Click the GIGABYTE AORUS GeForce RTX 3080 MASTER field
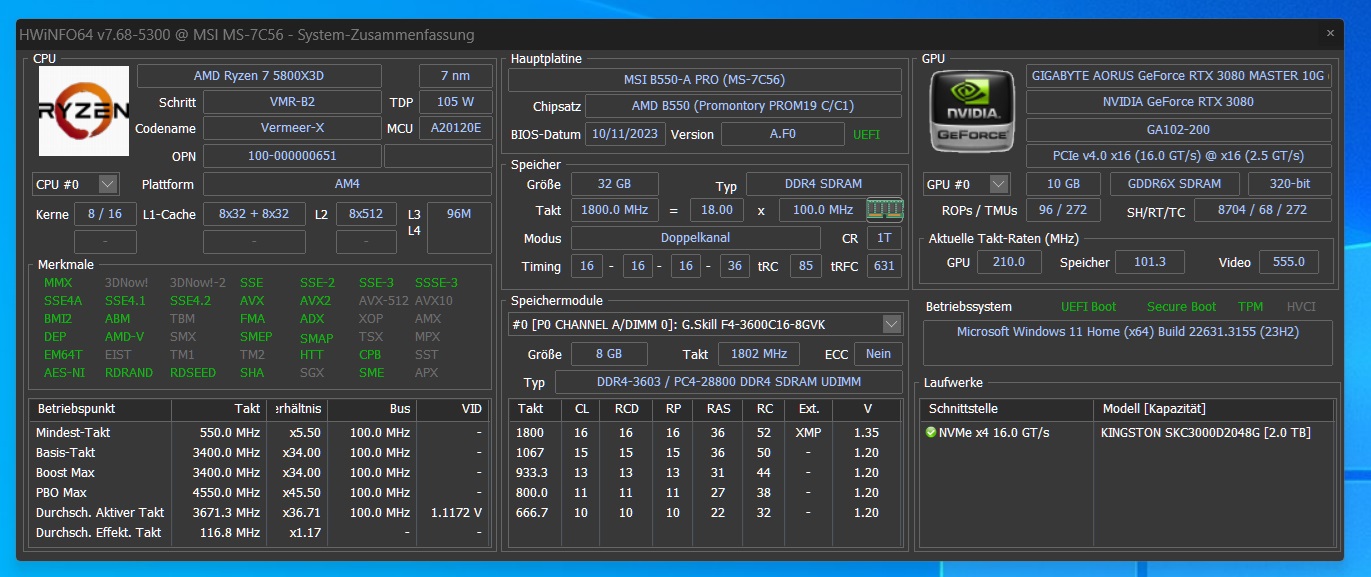This screenshot has height=577, width=1371. coord(1179,76)
